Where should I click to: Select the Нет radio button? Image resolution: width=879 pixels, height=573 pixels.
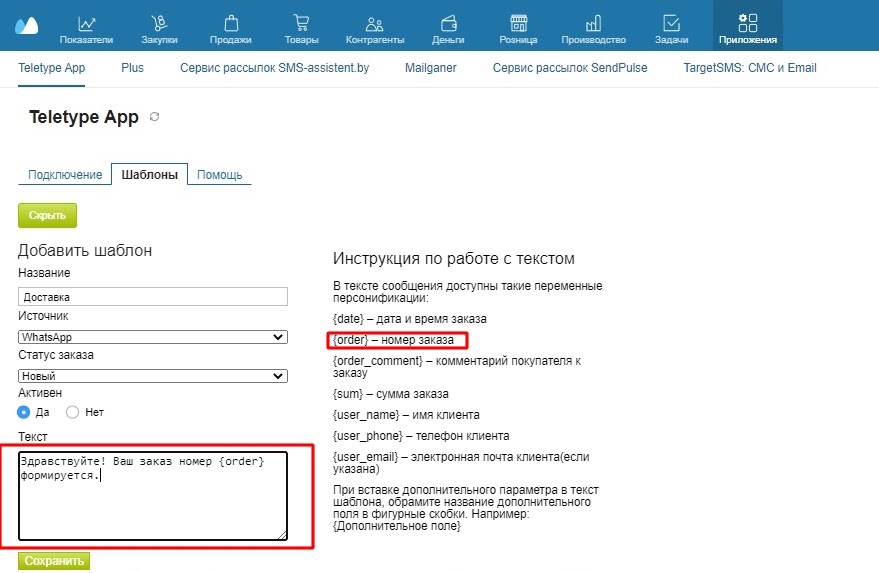[x=72, y=412]
